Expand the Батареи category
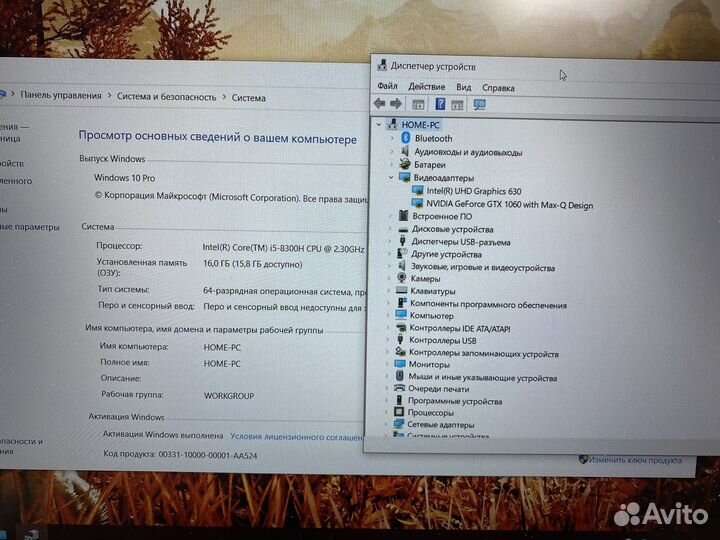The width and height of the screenshot is (720, 540). (x=392, y=164)
